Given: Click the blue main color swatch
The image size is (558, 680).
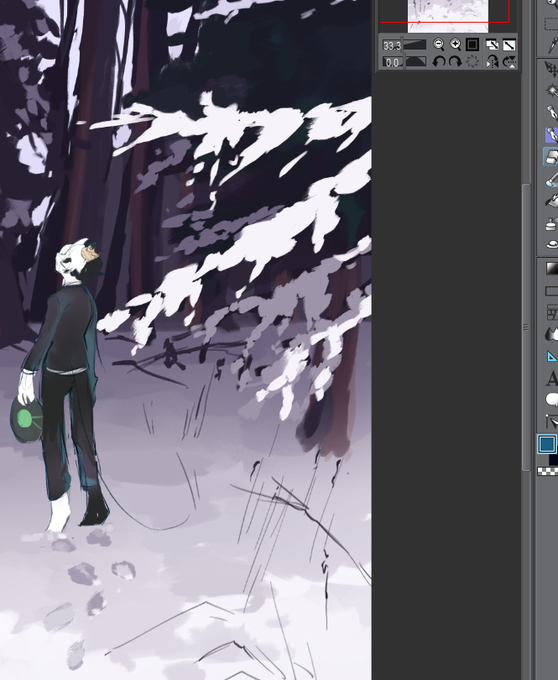Looking at the screenshot, I should [x=547, y=444].
